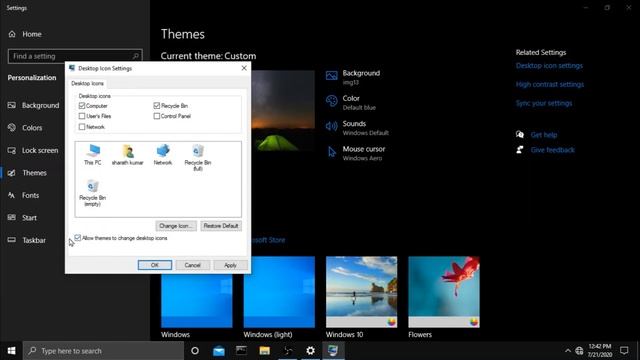Click the network globe tray icon
The height and width of the screenshot is (360, 640).
point(579,351)
